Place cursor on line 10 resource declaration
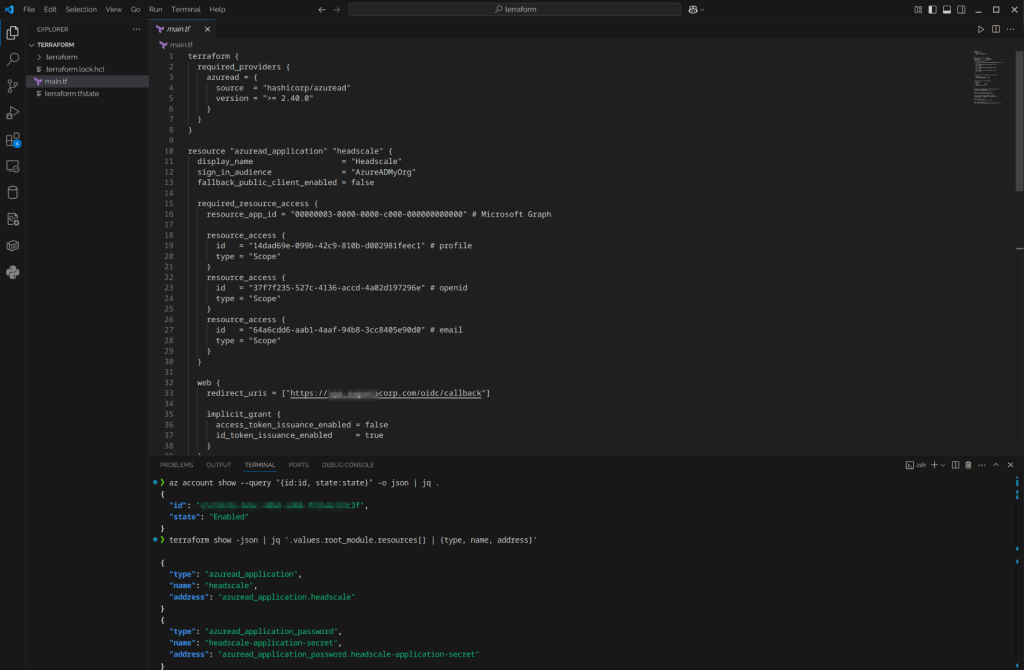Image resolution: width=1024 pixels, height=670 pixels. (x=290, y=151)
